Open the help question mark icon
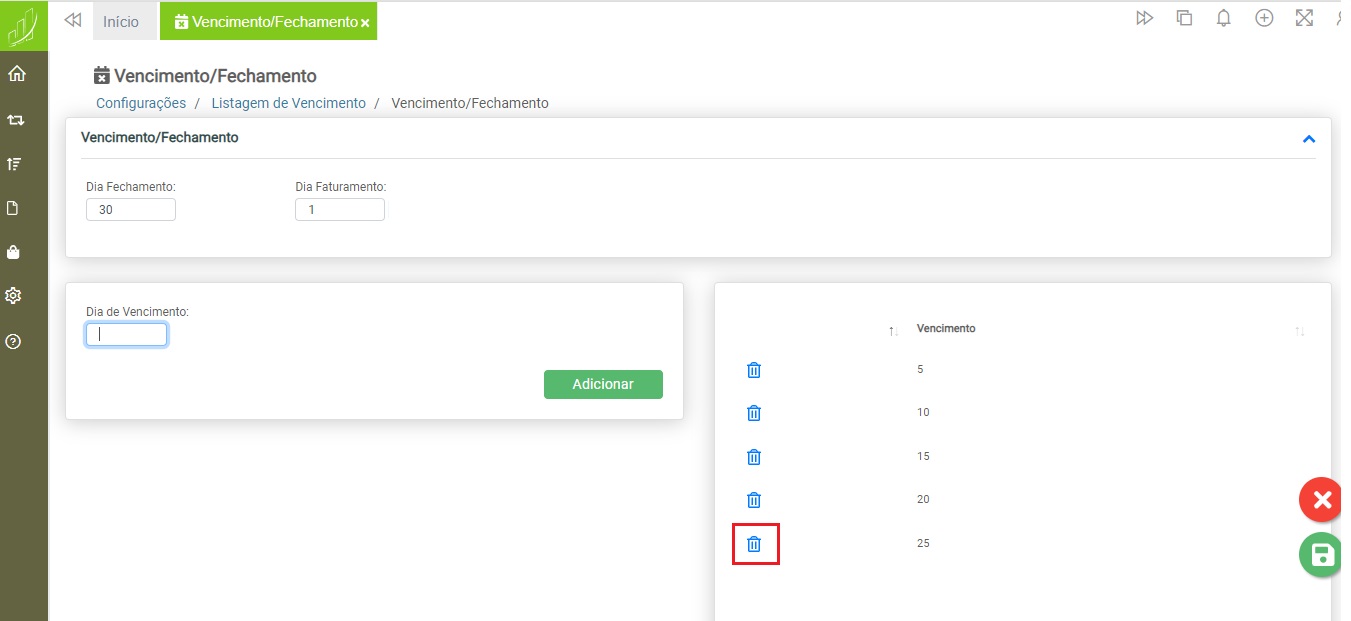The height and width of the screenshot is (621, 1351). click(x=14, y=342)
